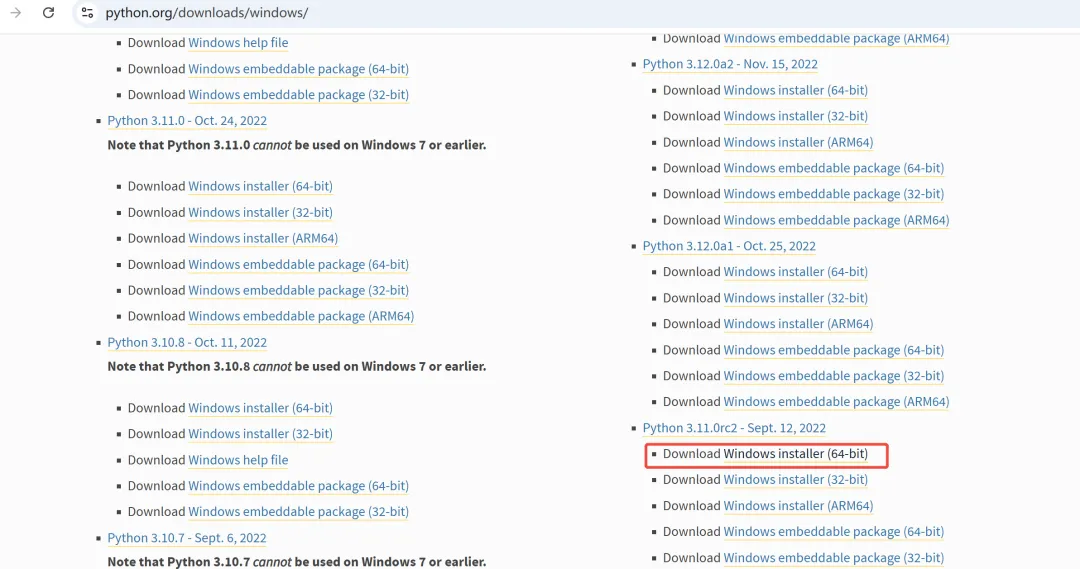Get embeddable package (32-bit) under Python 3.10.8
The height and width of the screenshot is (569, 1080).
pyautogui.click(x=298, y=512)
